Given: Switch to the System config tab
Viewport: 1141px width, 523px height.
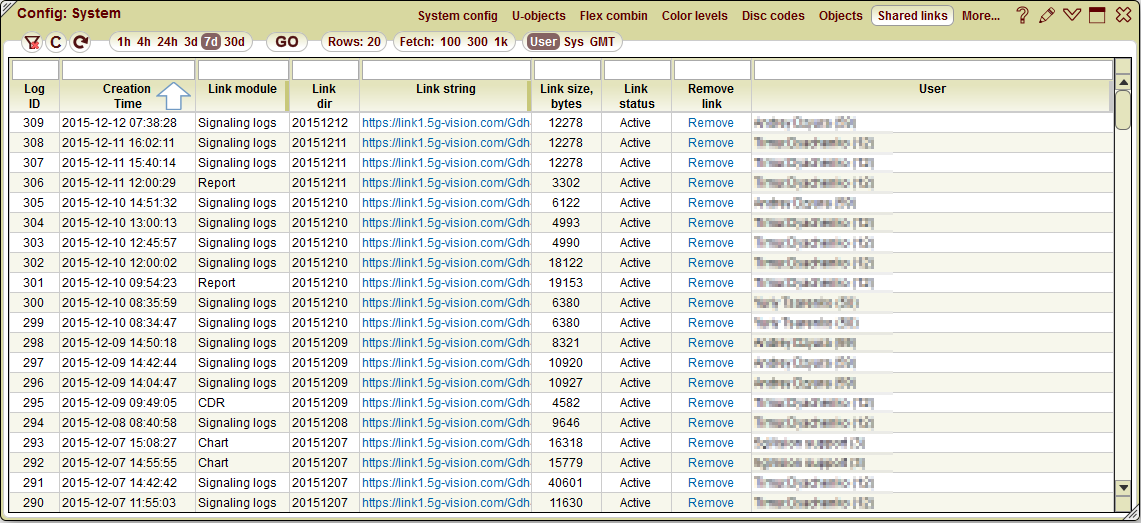Looking at the screenshot, I should click(457, 16).
